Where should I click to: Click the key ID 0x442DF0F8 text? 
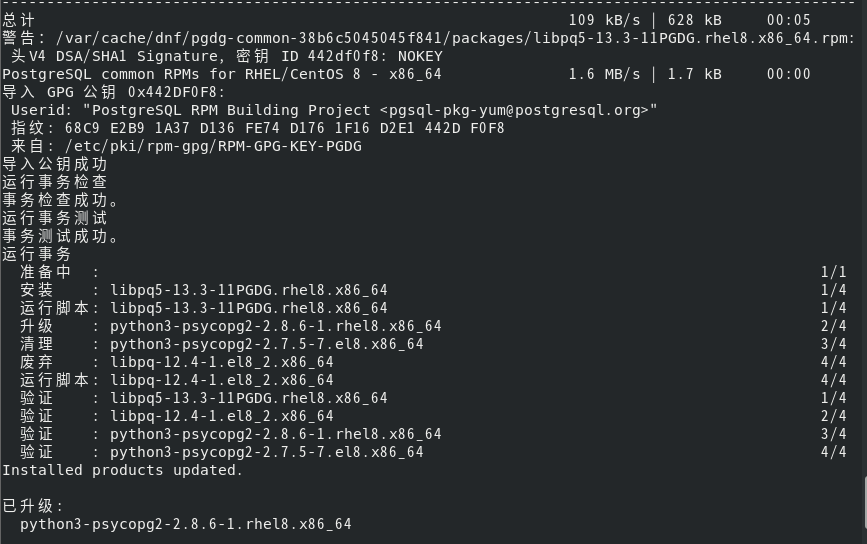click(173, 92)
